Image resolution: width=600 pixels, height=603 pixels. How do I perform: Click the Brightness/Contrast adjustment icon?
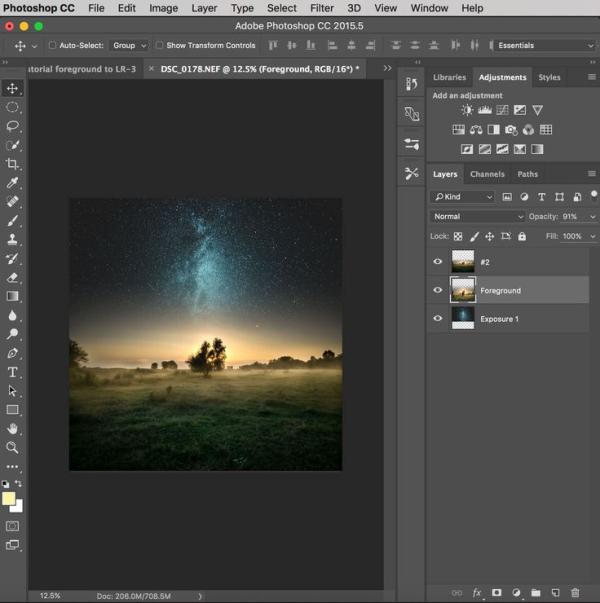coord(467,111)
